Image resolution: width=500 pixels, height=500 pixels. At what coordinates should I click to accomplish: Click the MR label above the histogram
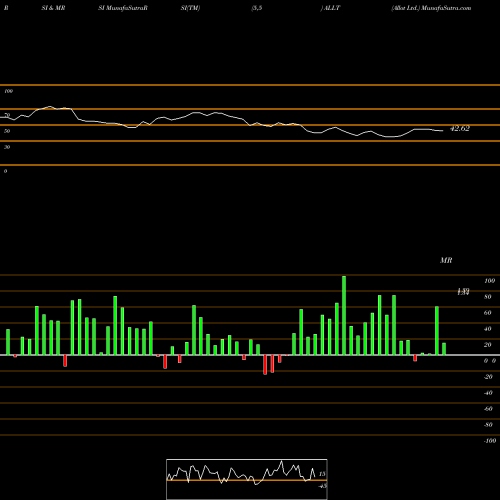point(446,260)
